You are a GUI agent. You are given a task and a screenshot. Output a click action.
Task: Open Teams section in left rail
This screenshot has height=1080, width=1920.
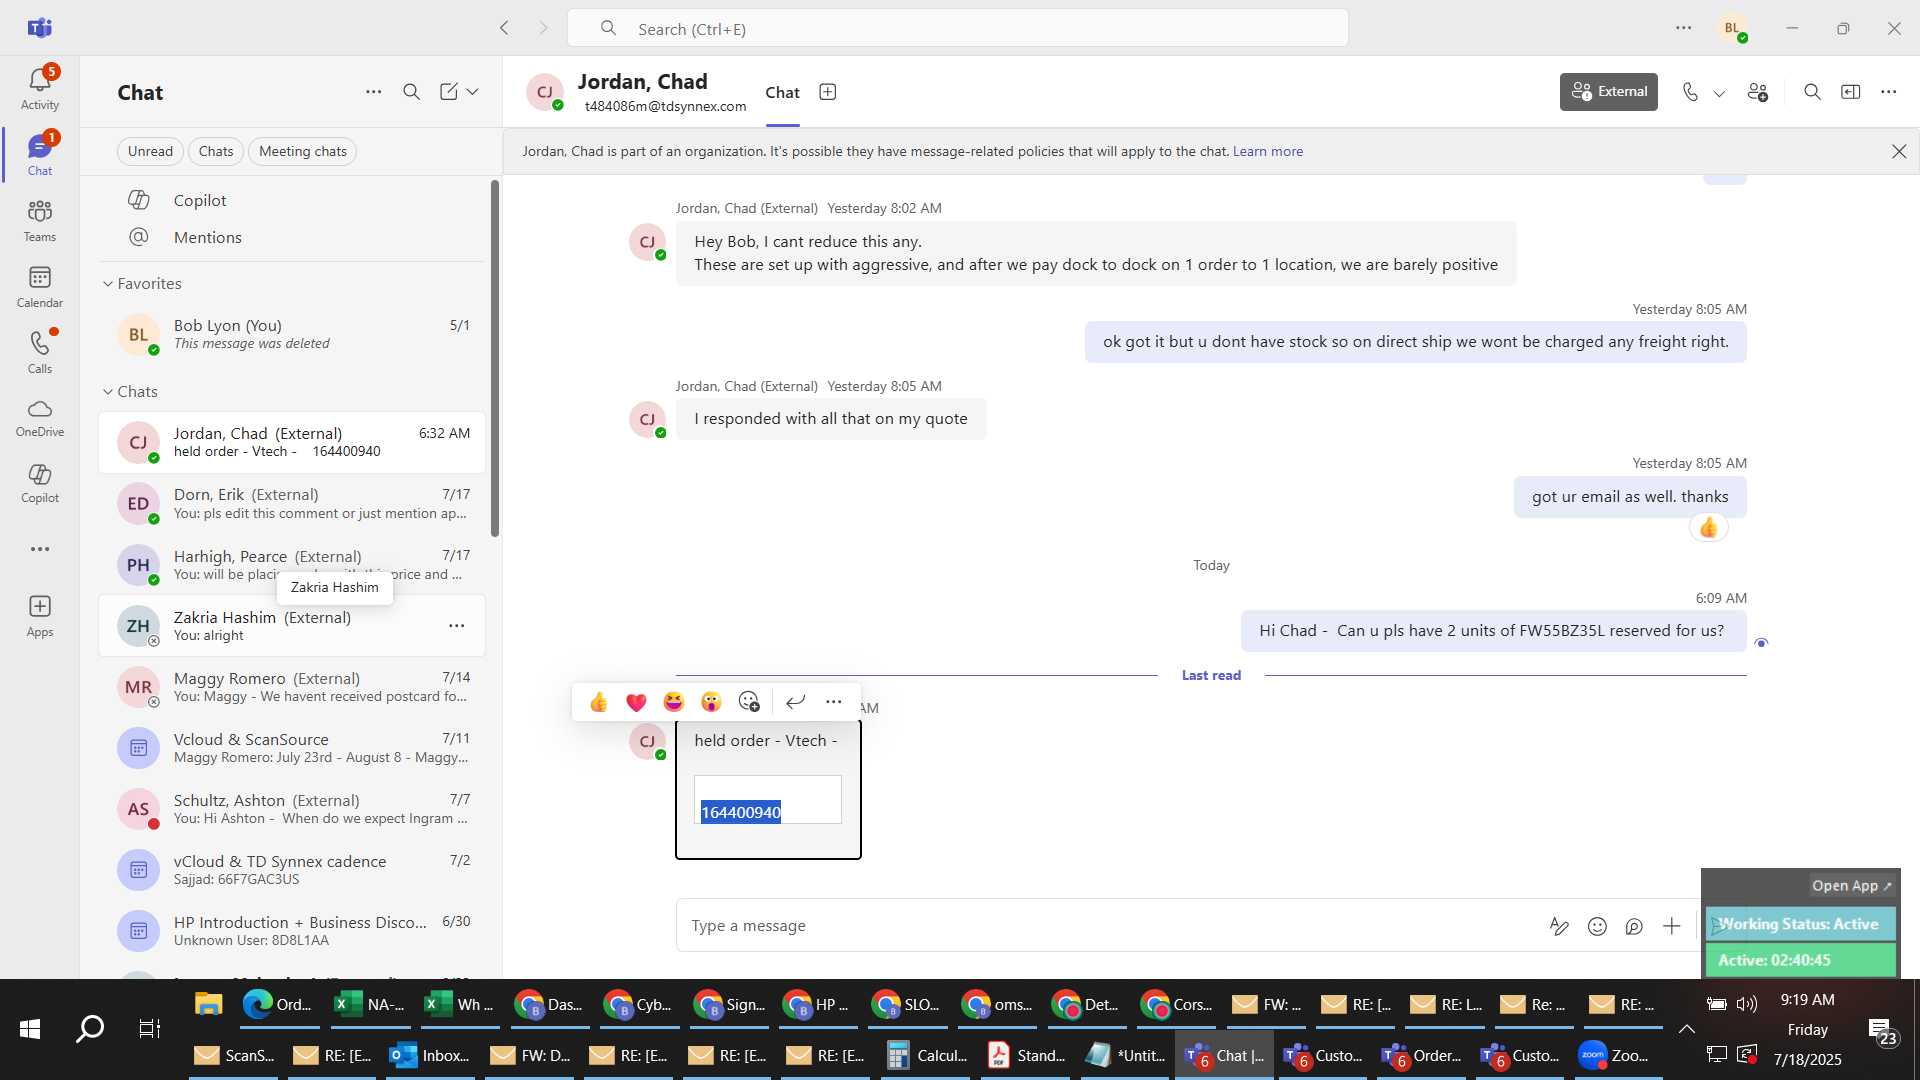click(40, 221)
